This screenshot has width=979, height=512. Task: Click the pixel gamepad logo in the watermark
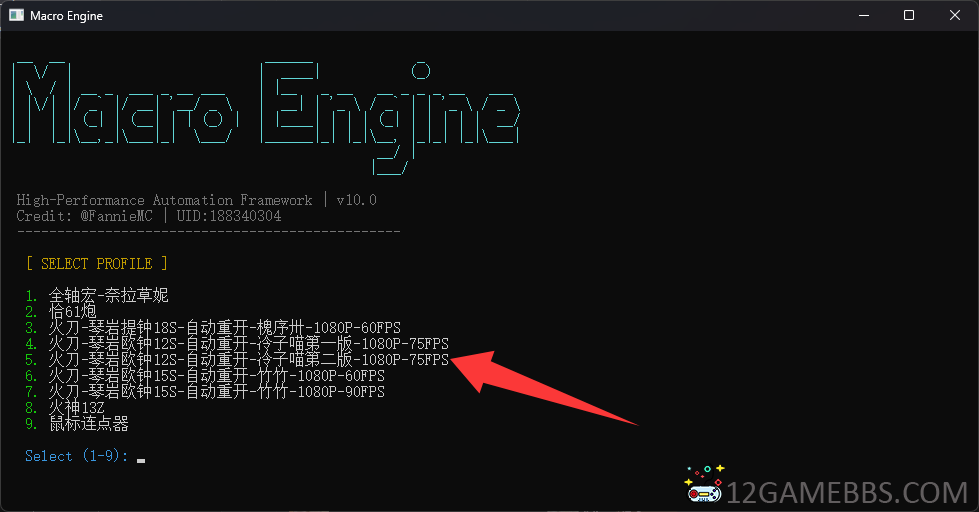tap(705, 484)
